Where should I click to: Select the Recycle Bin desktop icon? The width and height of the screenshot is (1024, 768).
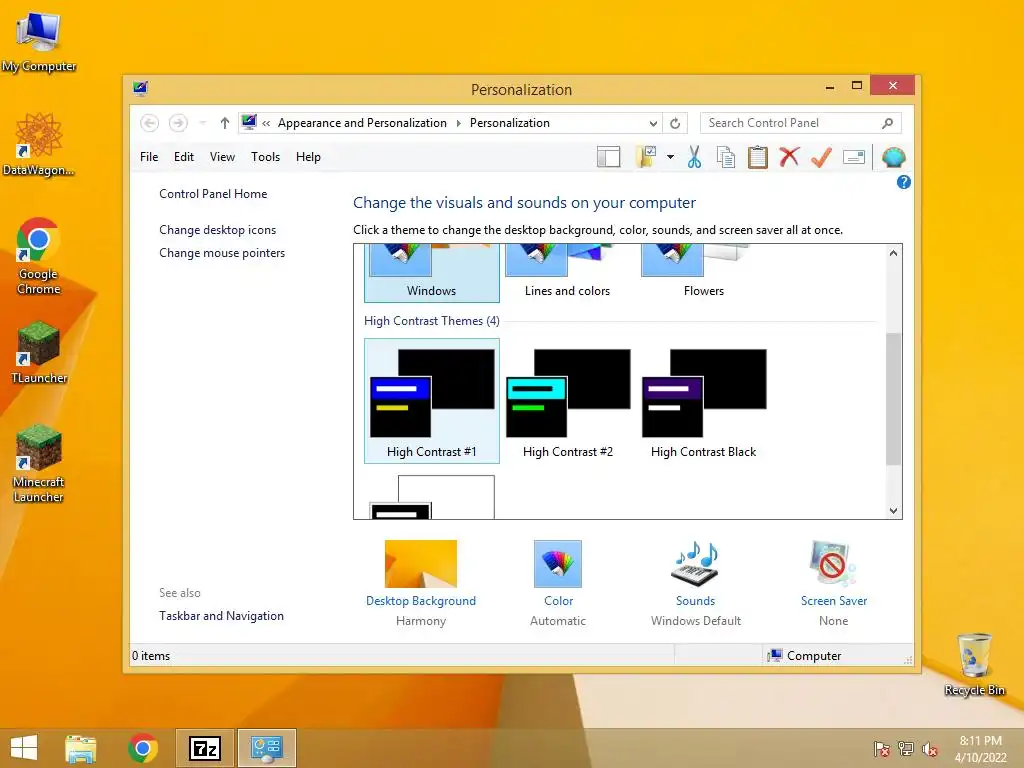click(974, 664)
